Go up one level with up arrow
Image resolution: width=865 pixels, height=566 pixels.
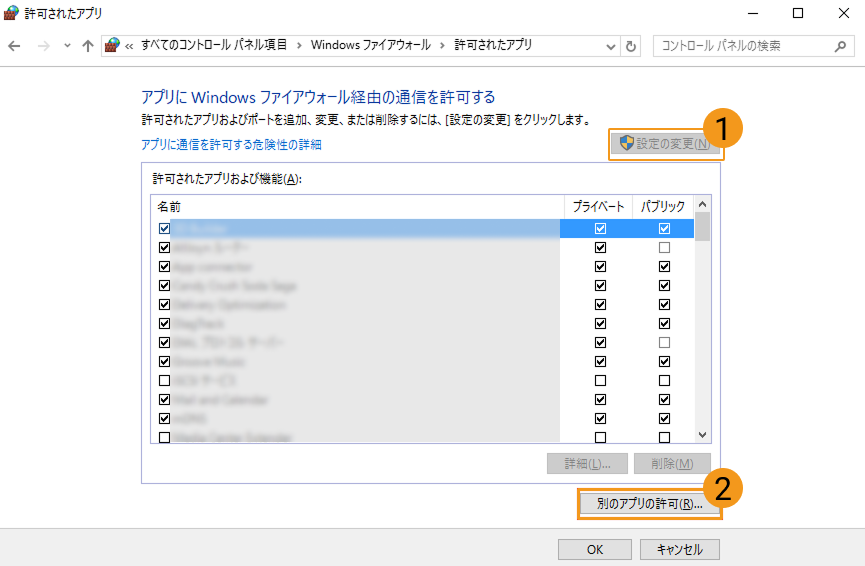tap(88, 46)
